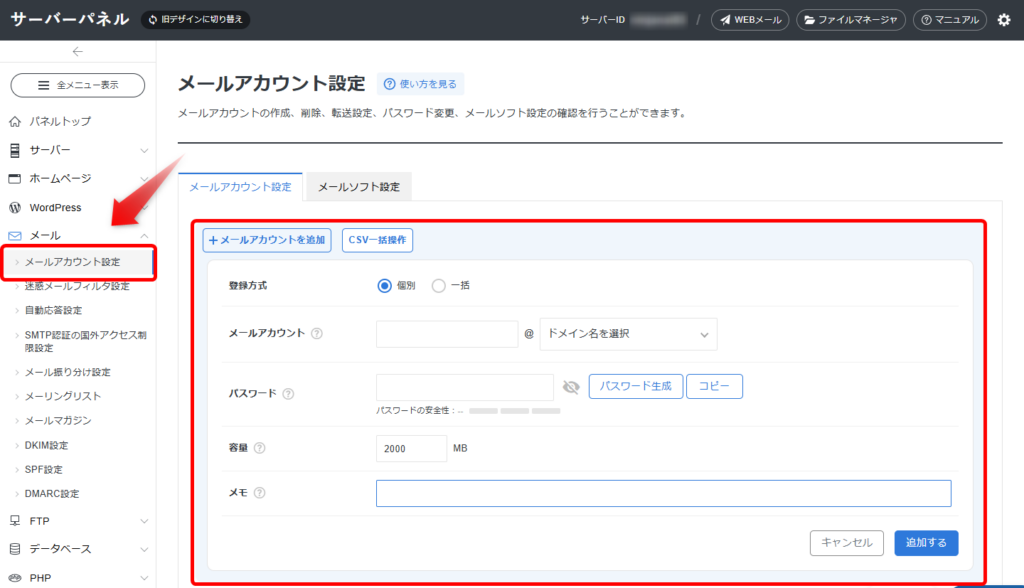The image size is (1024, 588).
Task: Toggle password visibility with the eye icon
Action: (x=570, y=387)
